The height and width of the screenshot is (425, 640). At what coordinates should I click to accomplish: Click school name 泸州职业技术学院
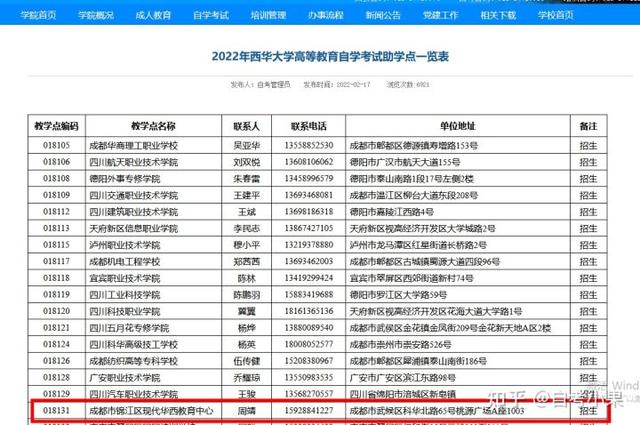click(124, 245)
